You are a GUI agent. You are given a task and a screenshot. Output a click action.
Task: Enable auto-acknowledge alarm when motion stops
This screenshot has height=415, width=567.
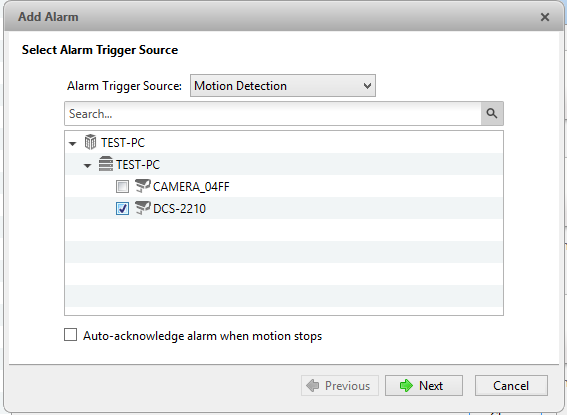[x=71, y=335]
